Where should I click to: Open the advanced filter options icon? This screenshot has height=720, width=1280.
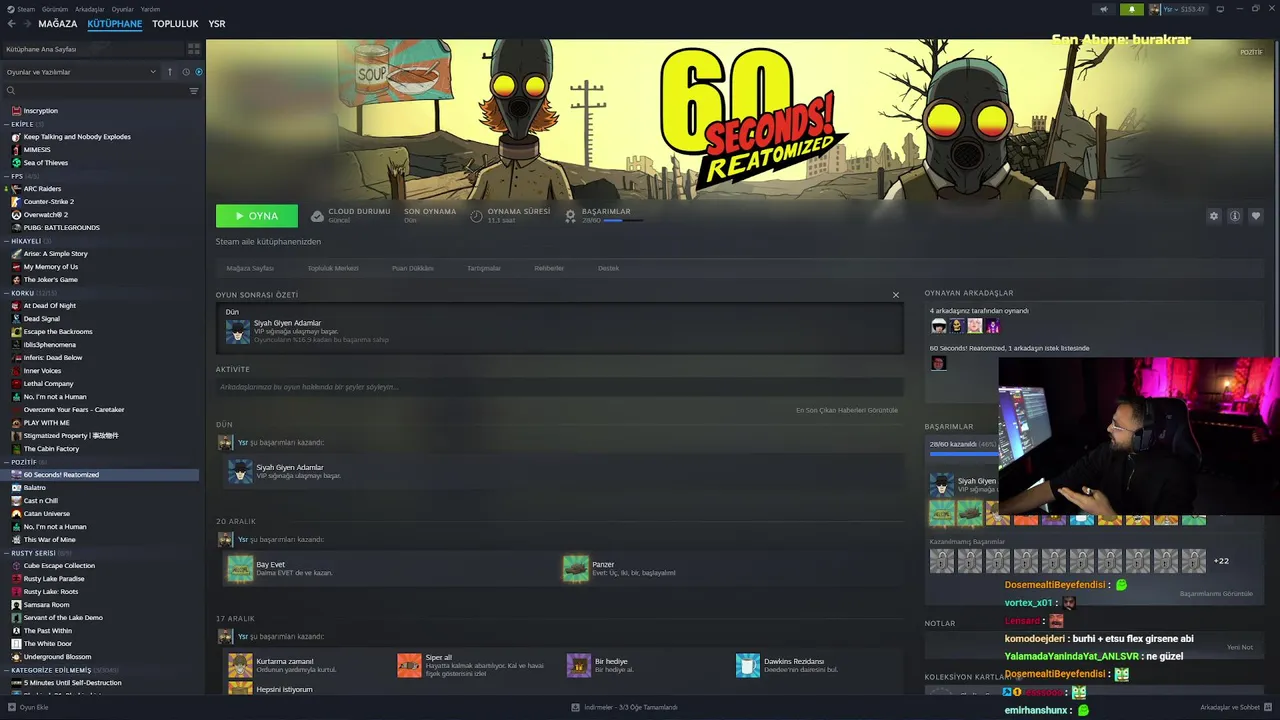tap(193, 91)
